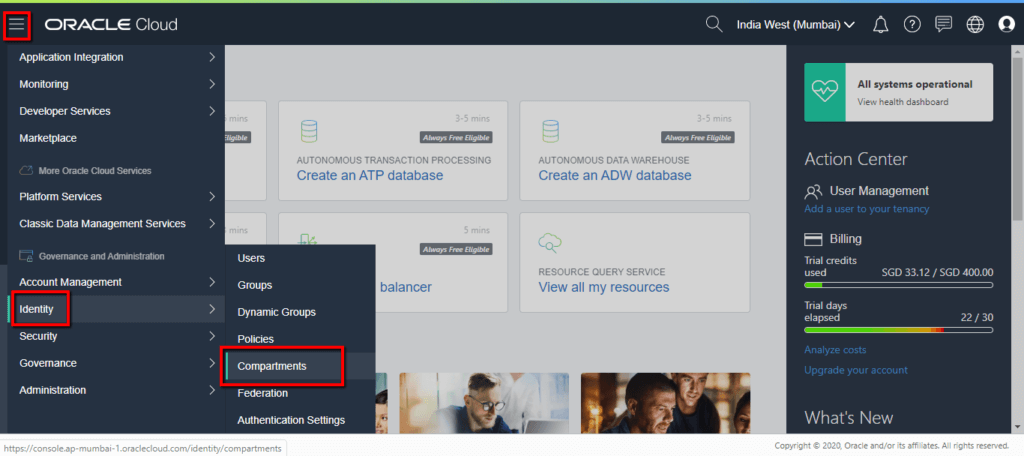Click the User Management people icon
This screenshot has width=1024, height=456.
click(x=814, y=191)
